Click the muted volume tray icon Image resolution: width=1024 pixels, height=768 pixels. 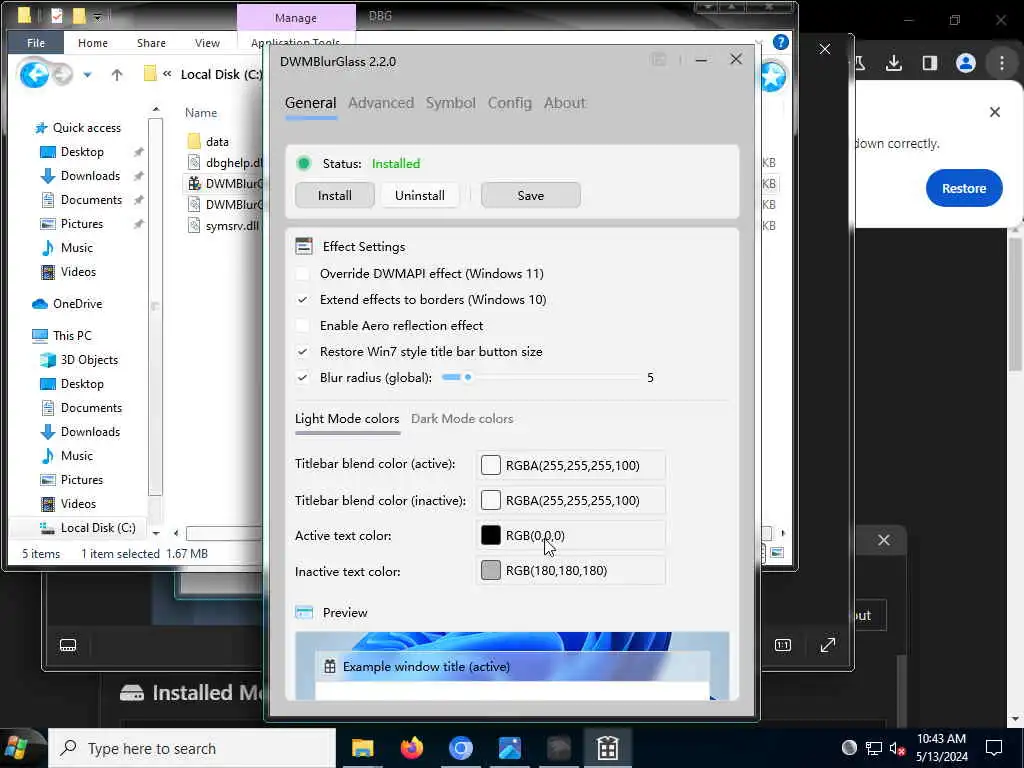(897, 748)
